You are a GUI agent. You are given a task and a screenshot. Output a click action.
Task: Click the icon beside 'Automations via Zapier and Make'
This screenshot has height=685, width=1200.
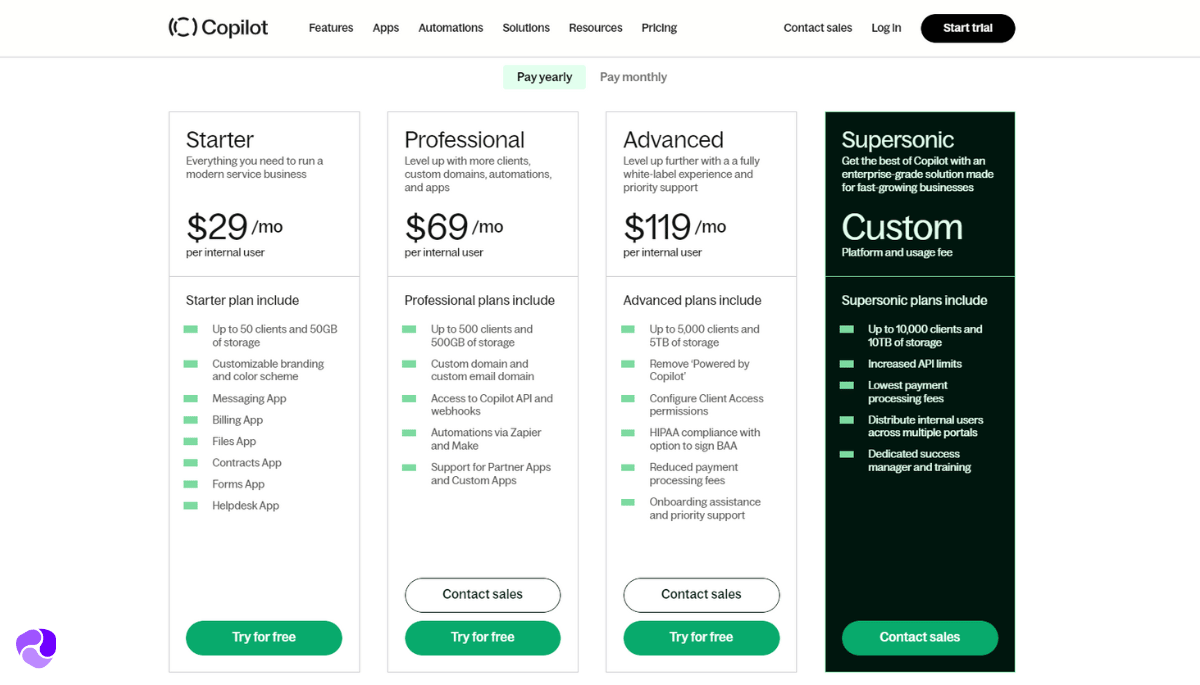[409, 433]
